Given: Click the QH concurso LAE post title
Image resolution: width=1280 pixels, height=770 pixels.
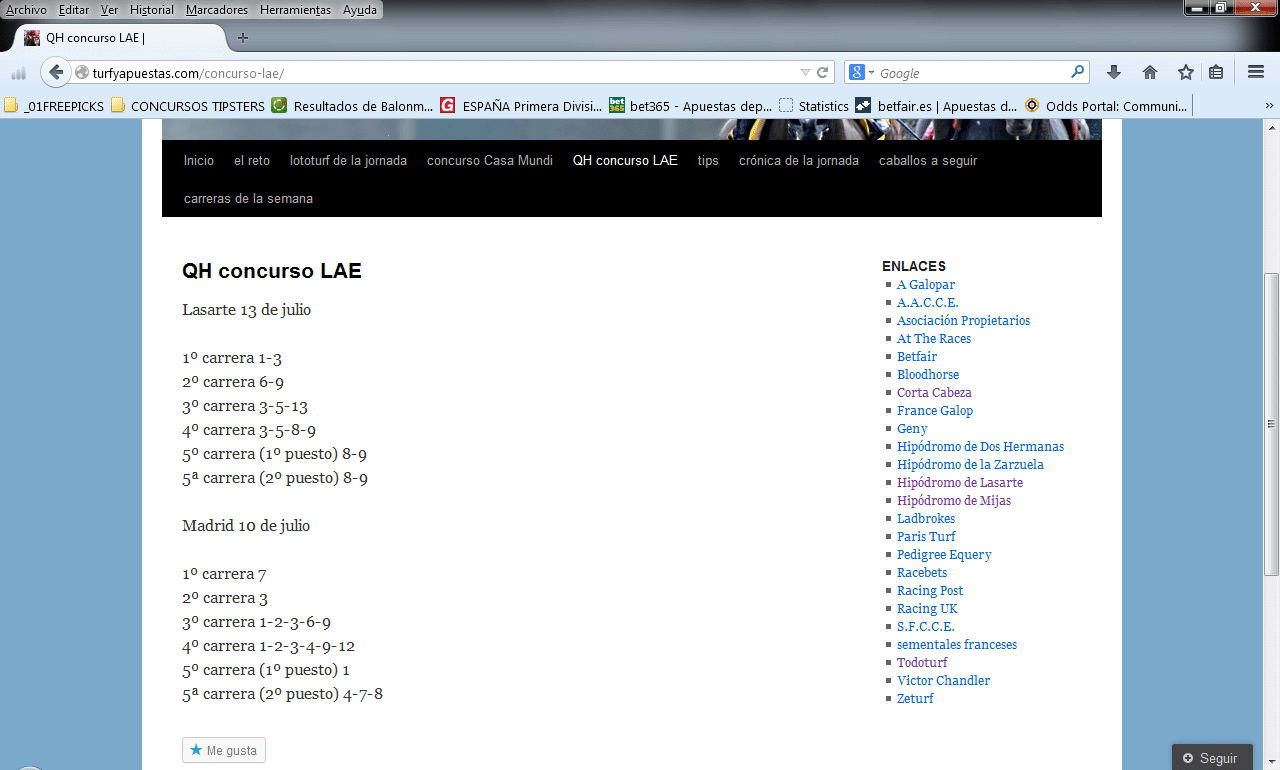Looking at the screenshot, I should [272, 271].
